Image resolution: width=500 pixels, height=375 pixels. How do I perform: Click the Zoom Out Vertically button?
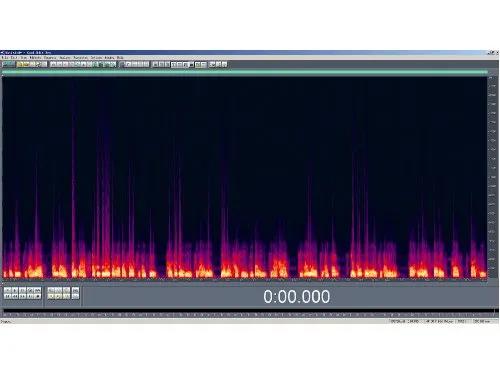tap(75, 296)
